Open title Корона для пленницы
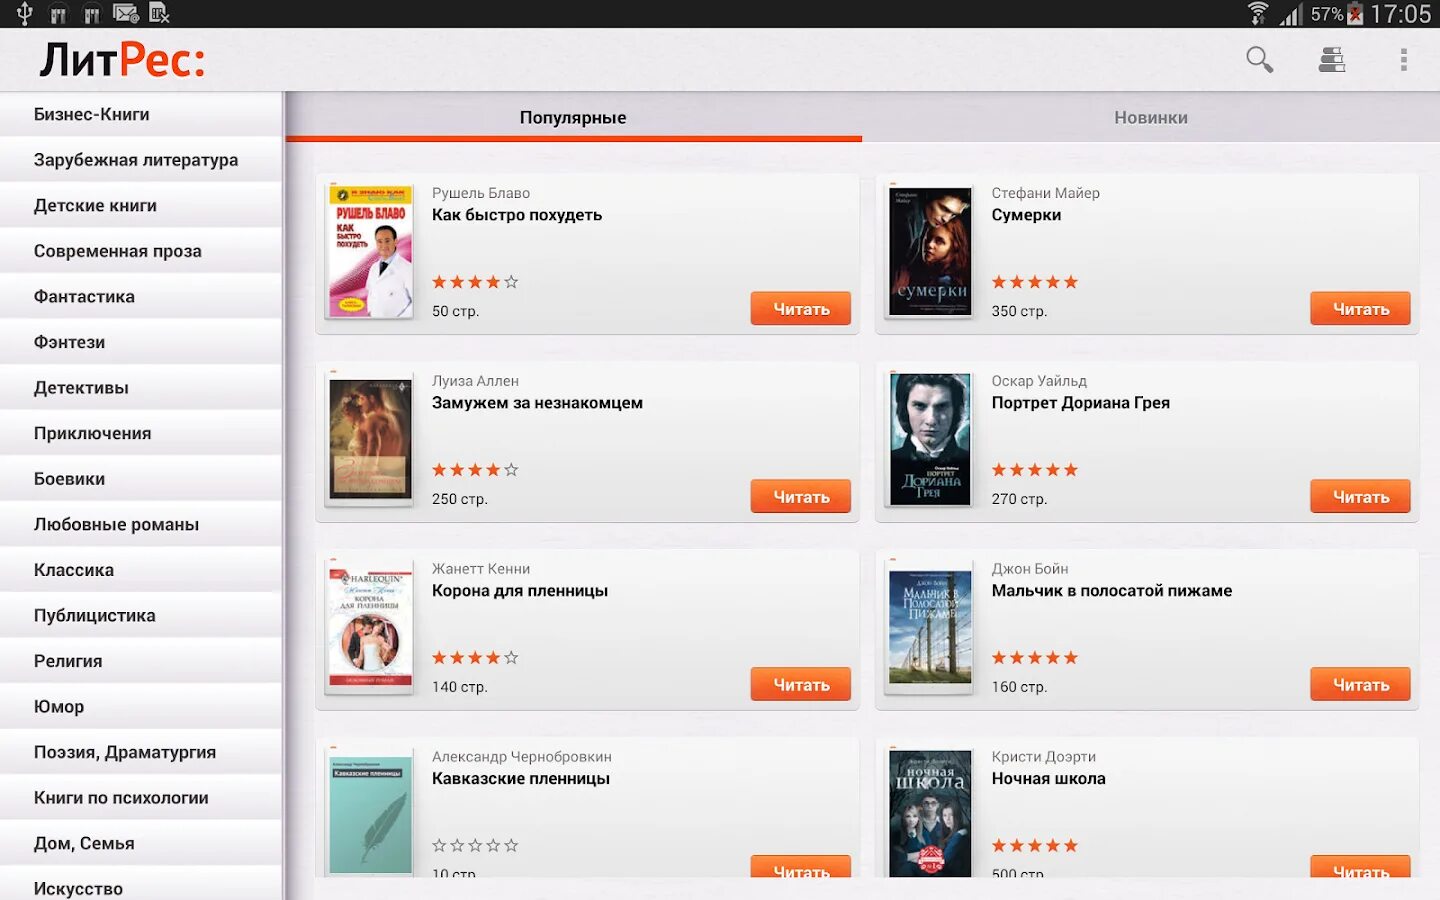1440x900 pixels. point(520,591)
